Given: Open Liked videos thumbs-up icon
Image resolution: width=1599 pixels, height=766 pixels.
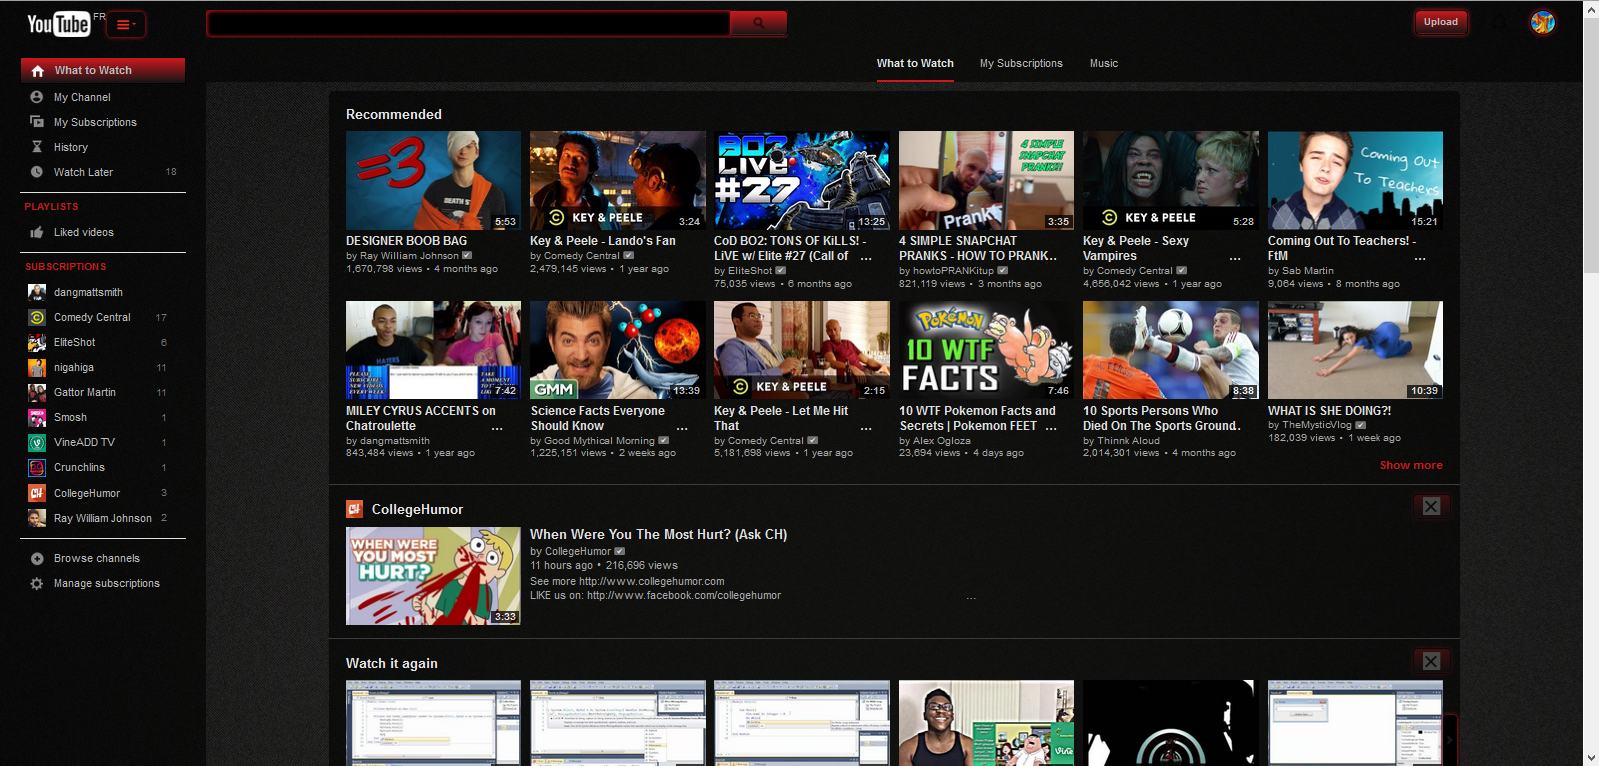Looking at the screenshot, I should [x=37, y=232].
